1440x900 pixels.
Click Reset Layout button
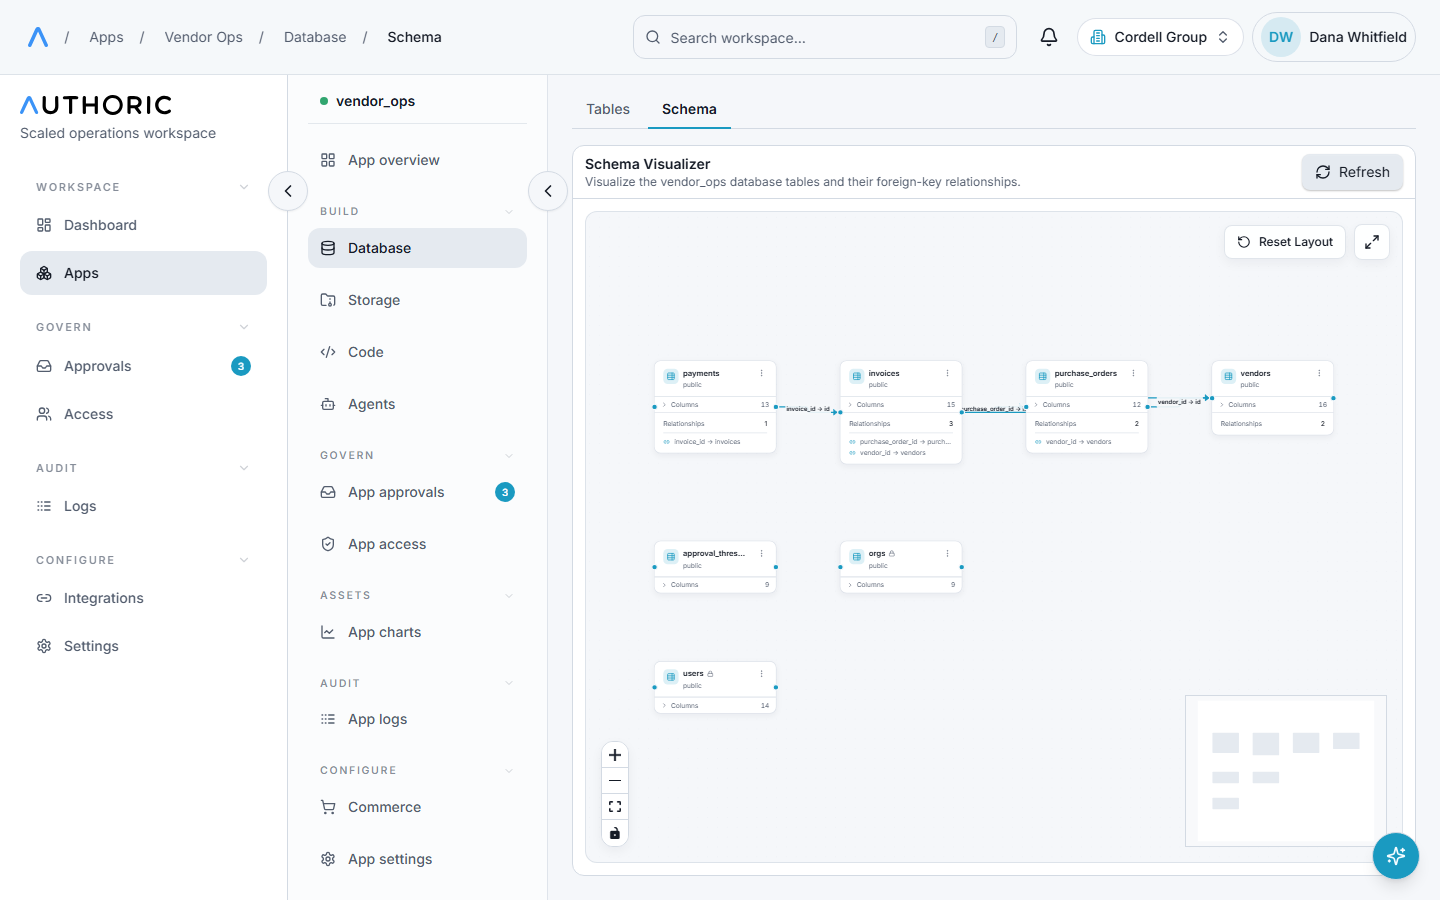(x=1285, y=242)
